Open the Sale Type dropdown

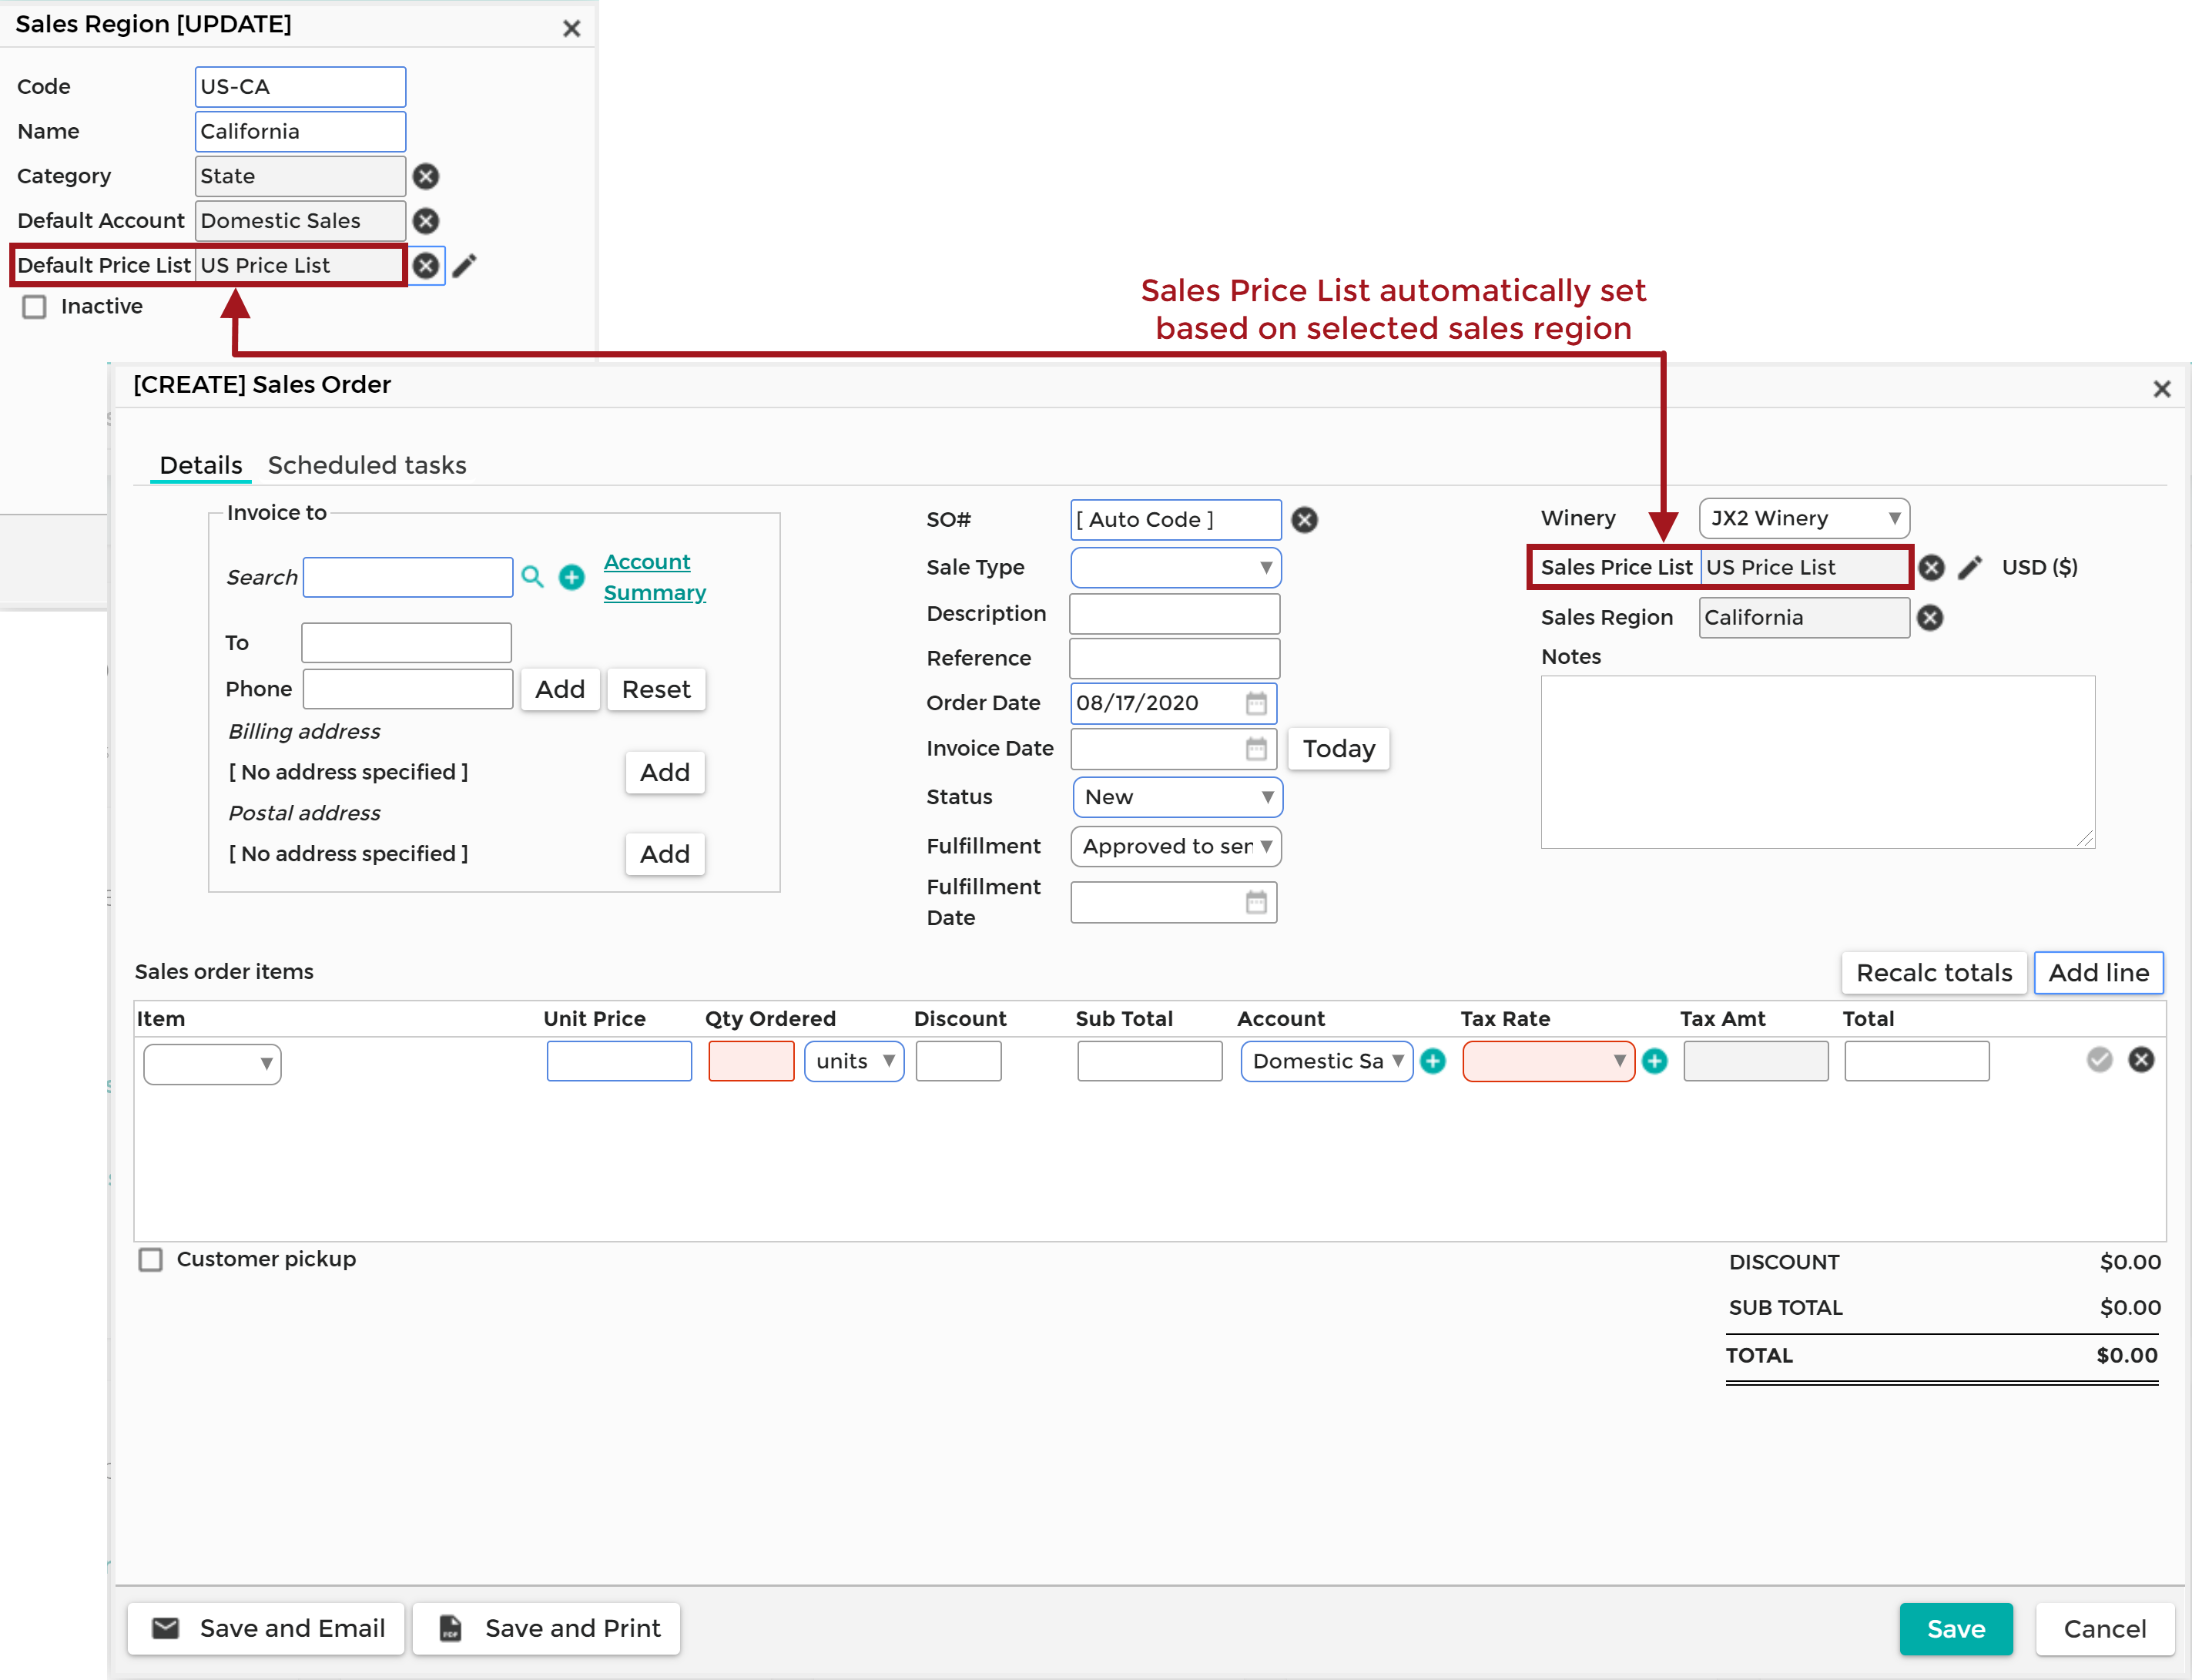[x=1176, y=568]
